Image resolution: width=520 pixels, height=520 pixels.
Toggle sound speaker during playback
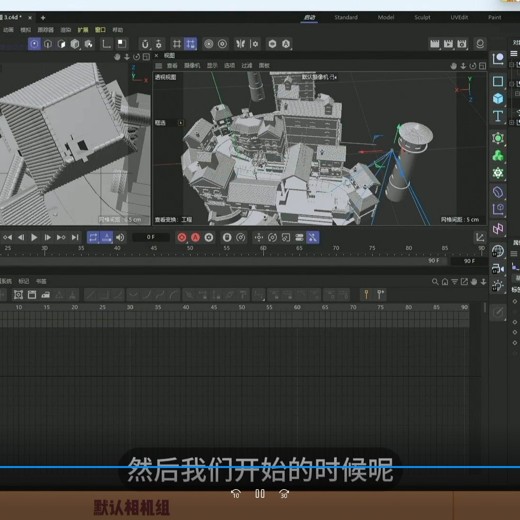[120, 237]
